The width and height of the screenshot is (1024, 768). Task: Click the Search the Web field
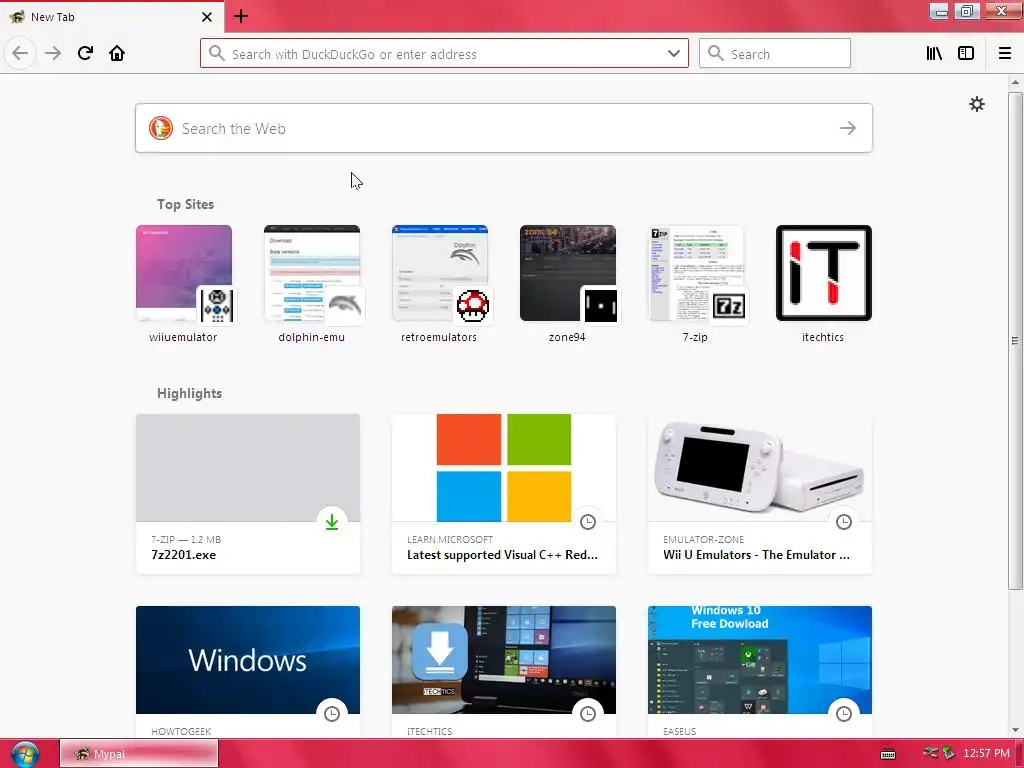coord(504,128)
